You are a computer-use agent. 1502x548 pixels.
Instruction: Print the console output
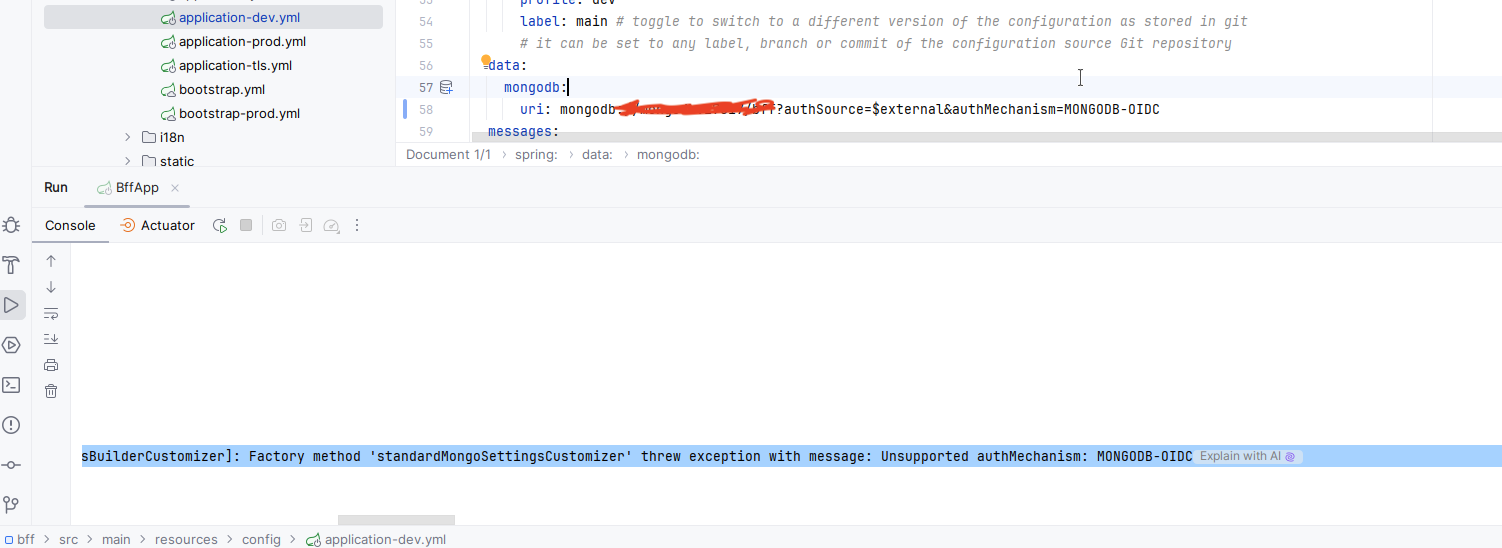click(x=51, y=365)
